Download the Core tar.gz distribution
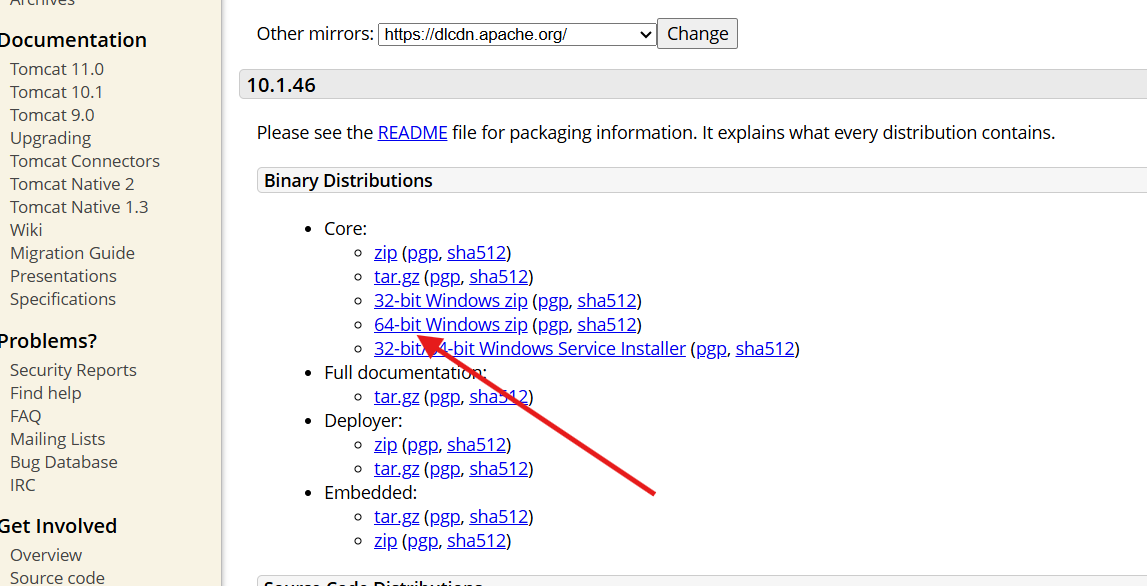The height and width of the screenshot is (586, 1147). [396, 277]
